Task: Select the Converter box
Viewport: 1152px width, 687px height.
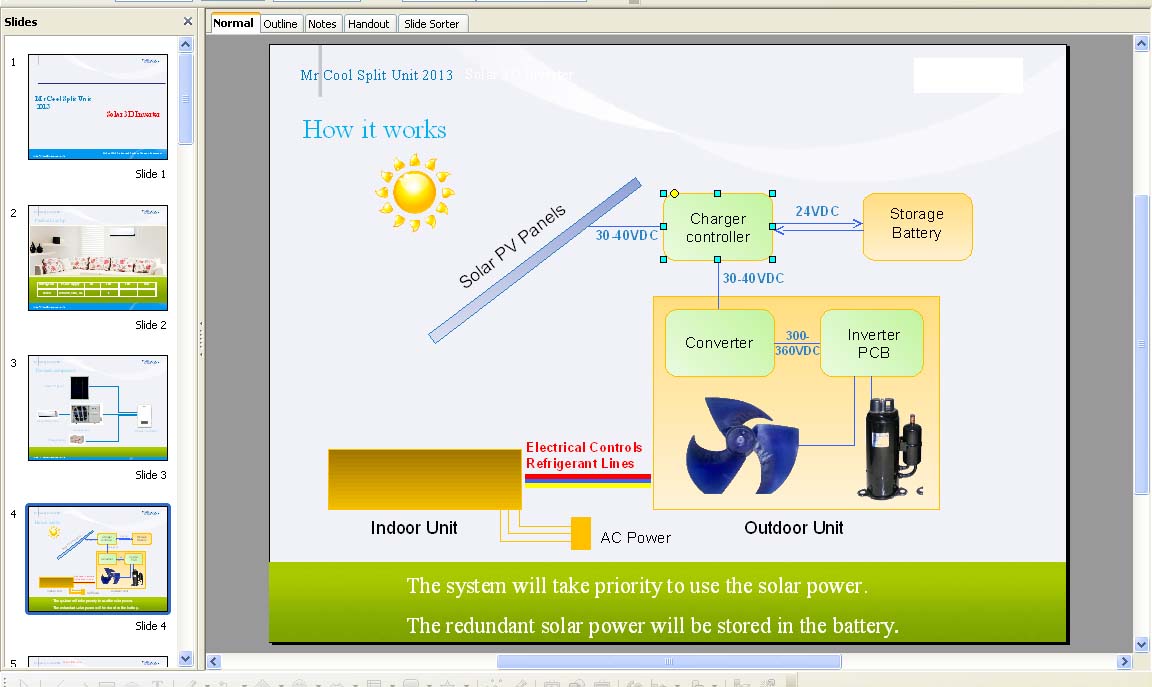Action: (719, 343)
